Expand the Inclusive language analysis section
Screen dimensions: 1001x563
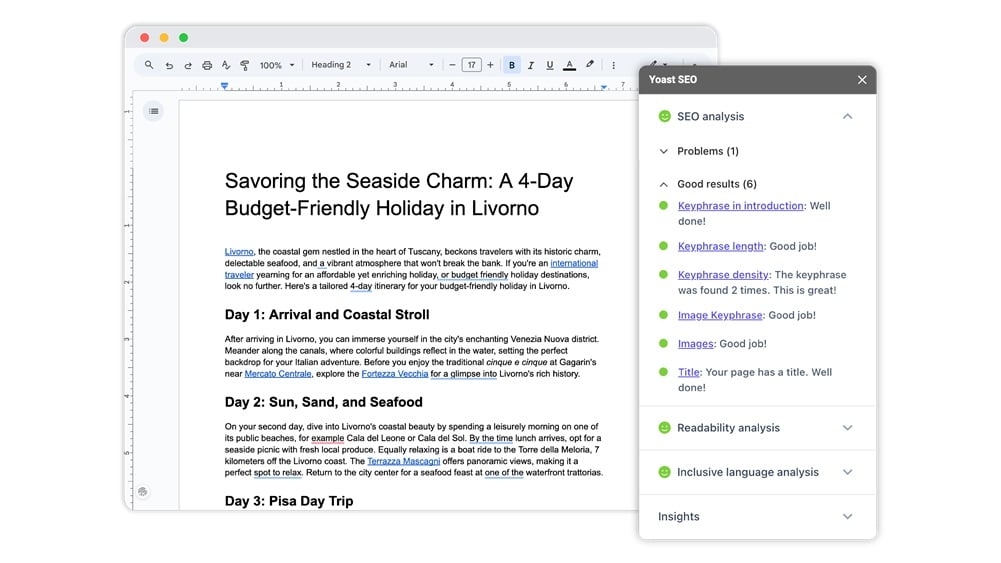coord(847,472)
